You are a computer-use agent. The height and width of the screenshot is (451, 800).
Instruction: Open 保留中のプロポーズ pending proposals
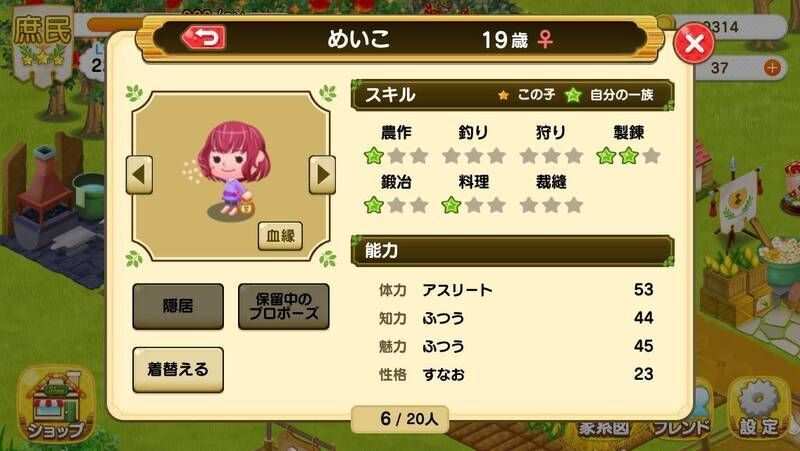tap(284, 306)
